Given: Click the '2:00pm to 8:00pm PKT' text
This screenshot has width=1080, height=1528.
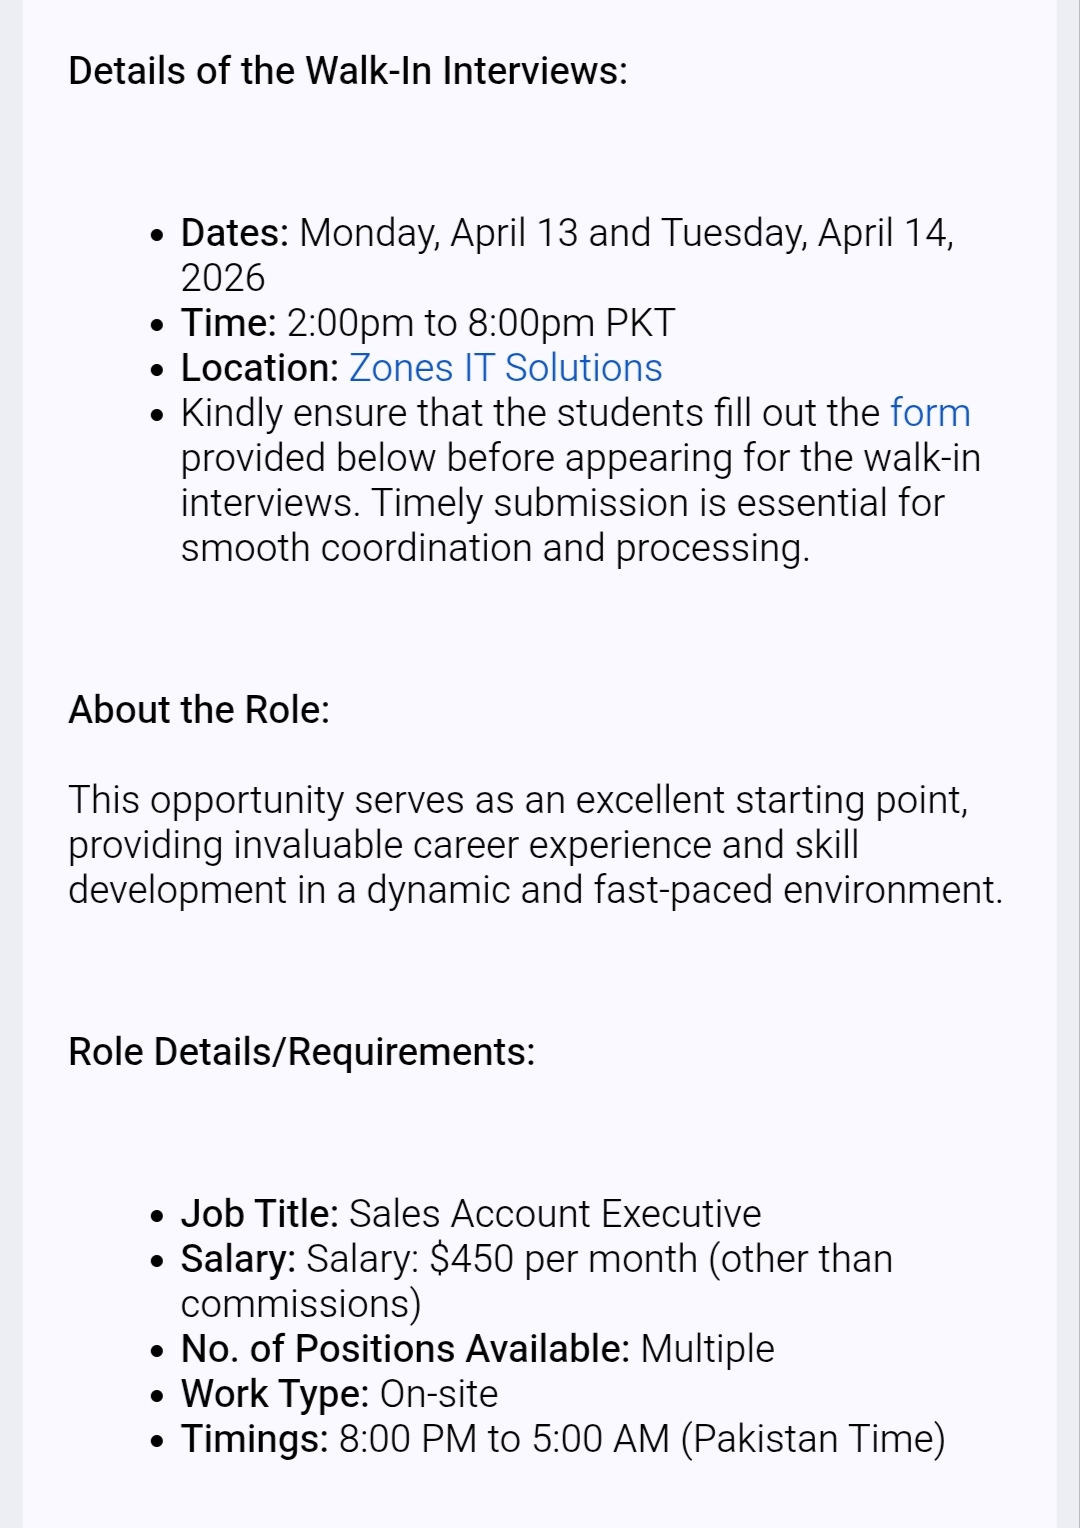Looking at the screenshot, I should 481,323.
